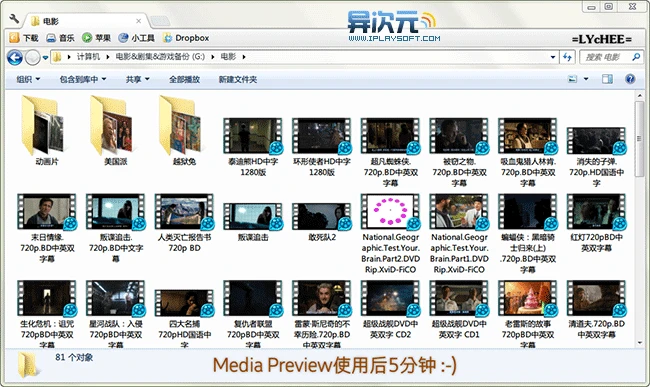Close the 电影 tab
650x387 pixels.
pyautogui.click(x=138, y=21)
